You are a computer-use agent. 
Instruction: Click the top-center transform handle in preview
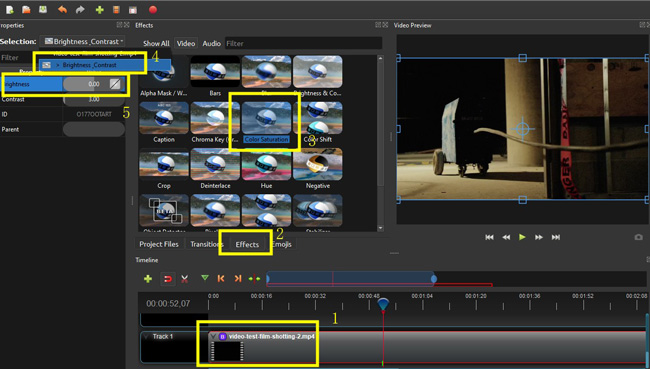(x=522, y=58)
